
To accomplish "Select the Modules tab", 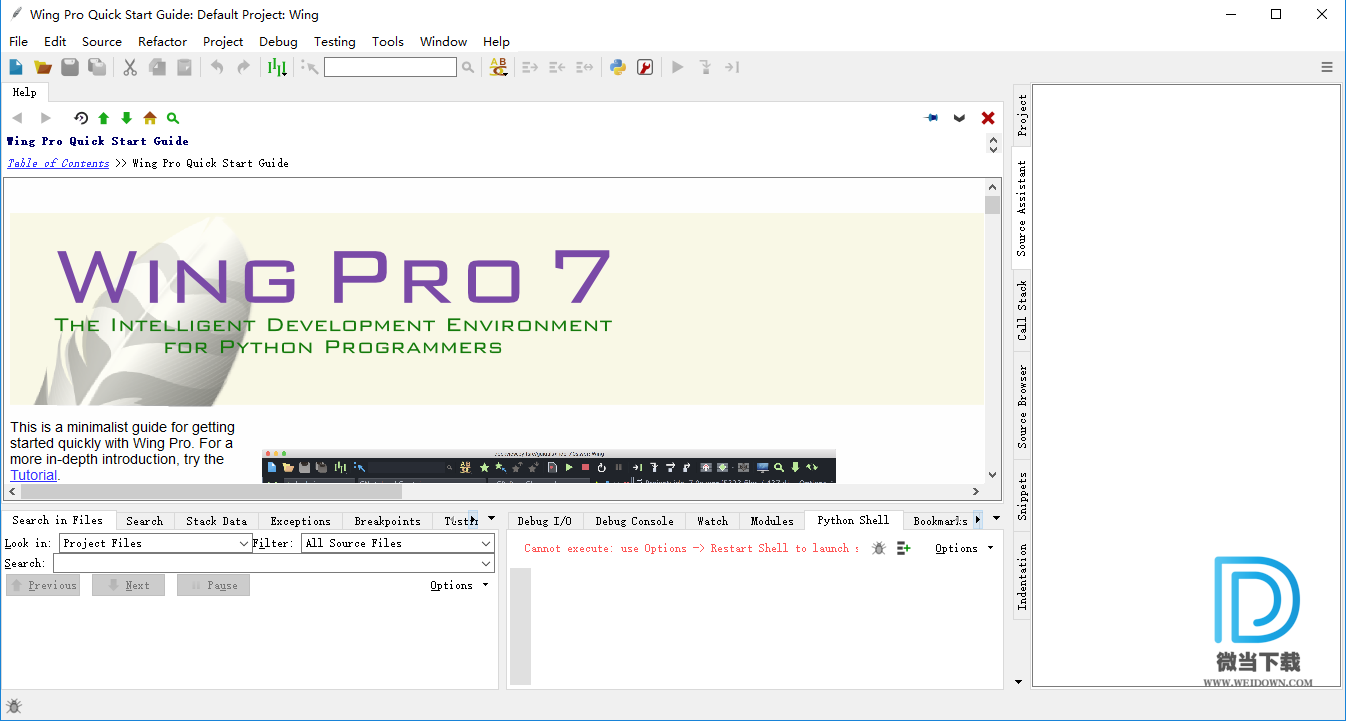I will pos(772,521).
